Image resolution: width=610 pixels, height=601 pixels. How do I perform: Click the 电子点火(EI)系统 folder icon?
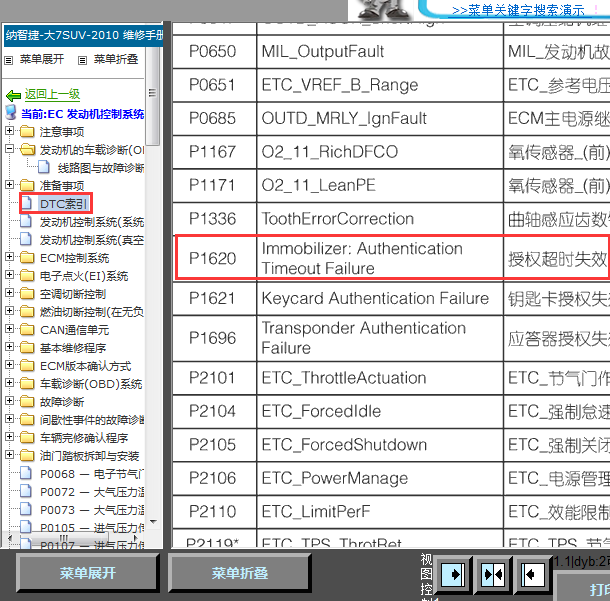(27, 275)
